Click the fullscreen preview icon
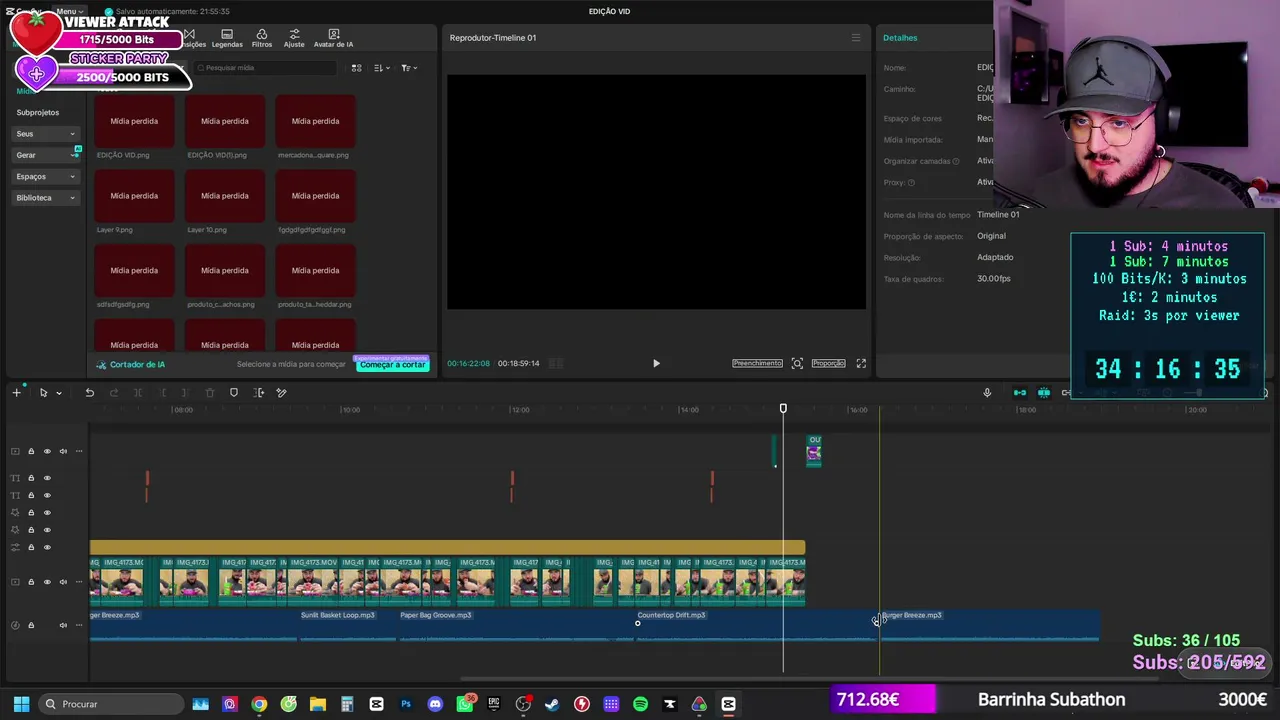Viewport: 1280px width, 720px height. click(x=861, y=363)
